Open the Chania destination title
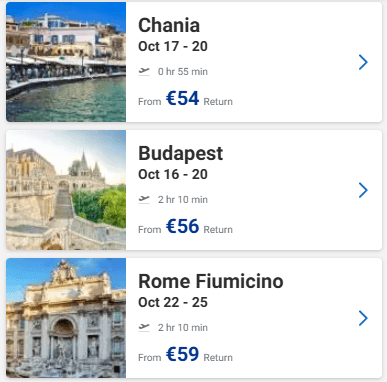The image size is (387, 382). pos(169,25)
